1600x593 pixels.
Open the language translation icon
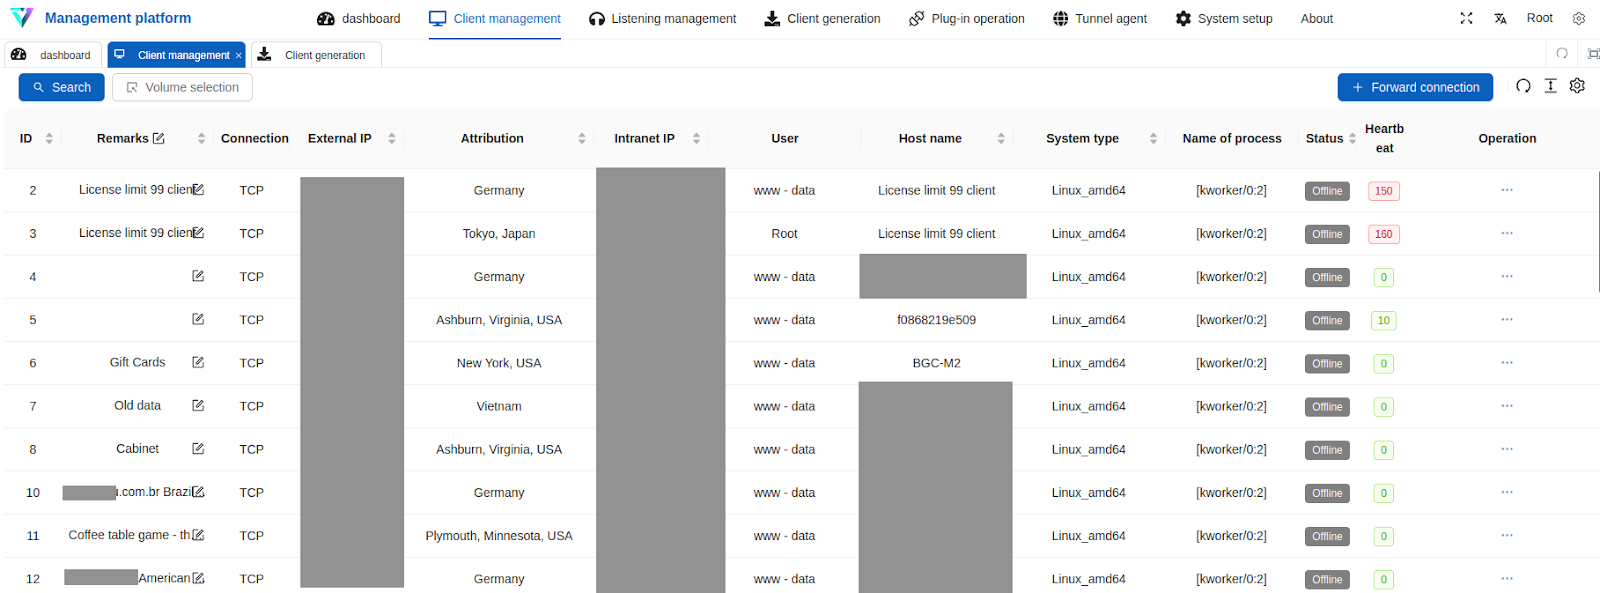(x=1500, y=18)
